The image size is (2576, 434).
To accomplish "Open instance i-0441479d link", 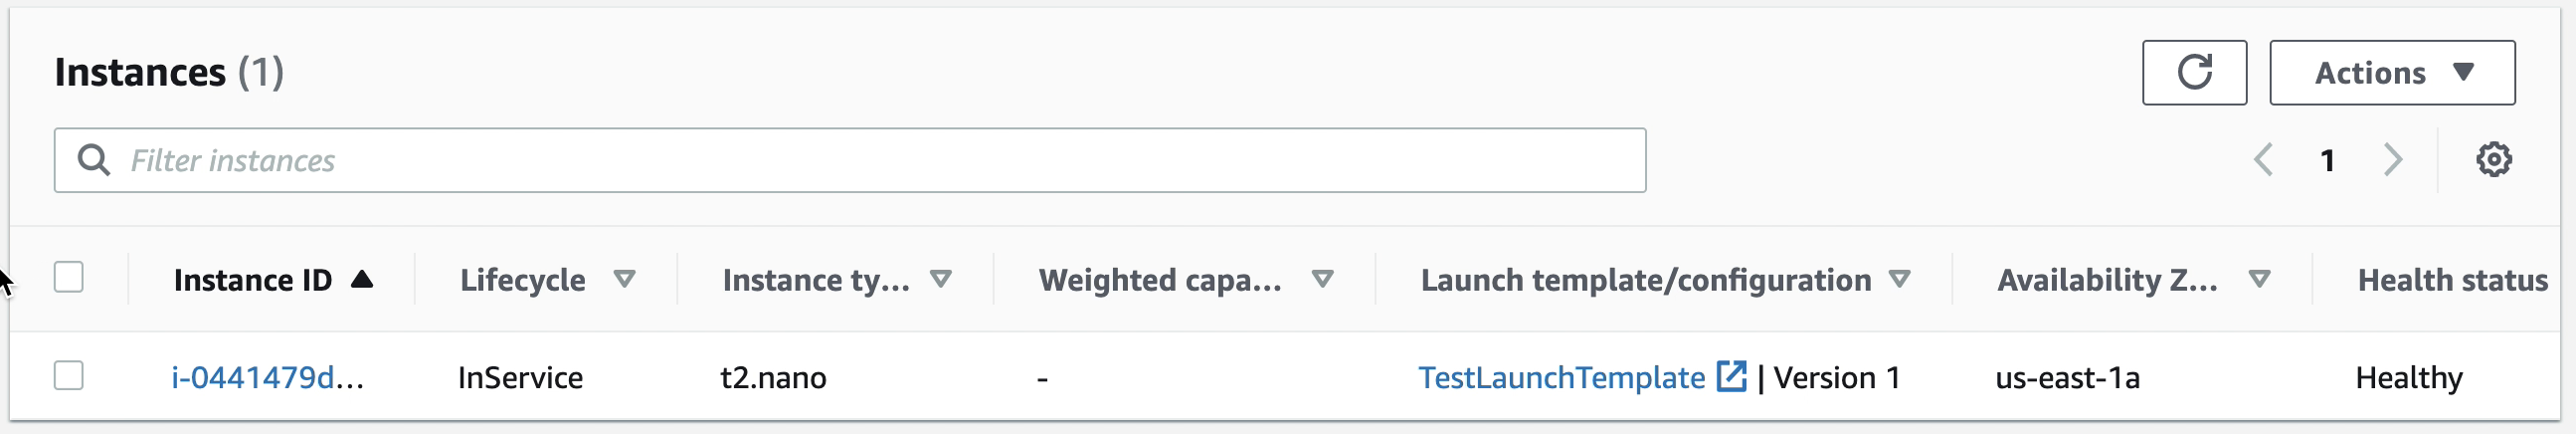I will click(268, 378).
